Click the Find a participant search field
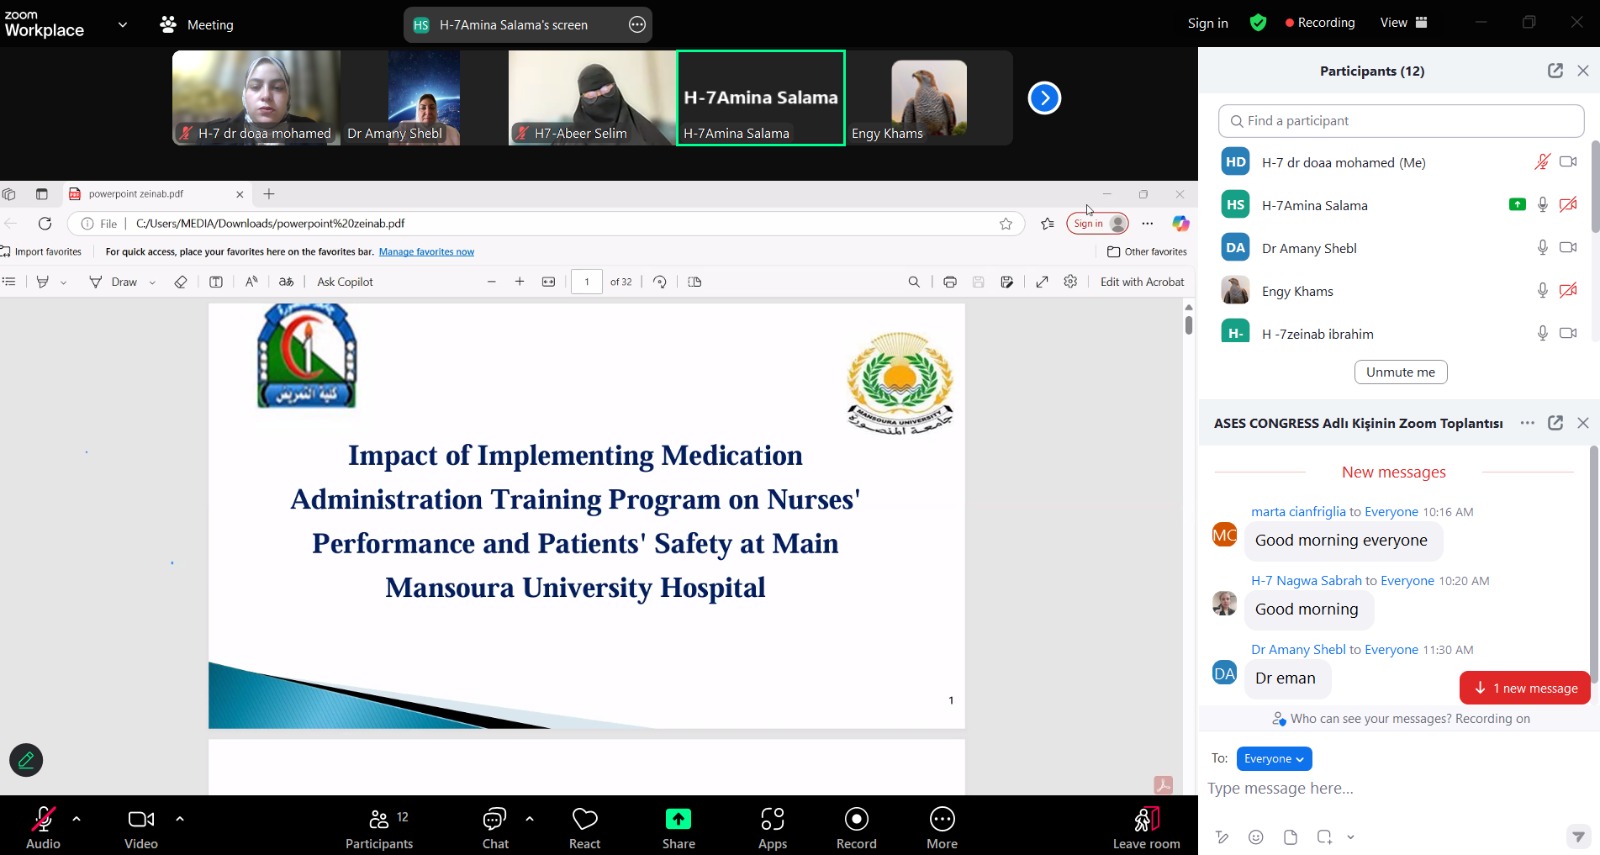1600x855 pixels. pos(1401,121)
